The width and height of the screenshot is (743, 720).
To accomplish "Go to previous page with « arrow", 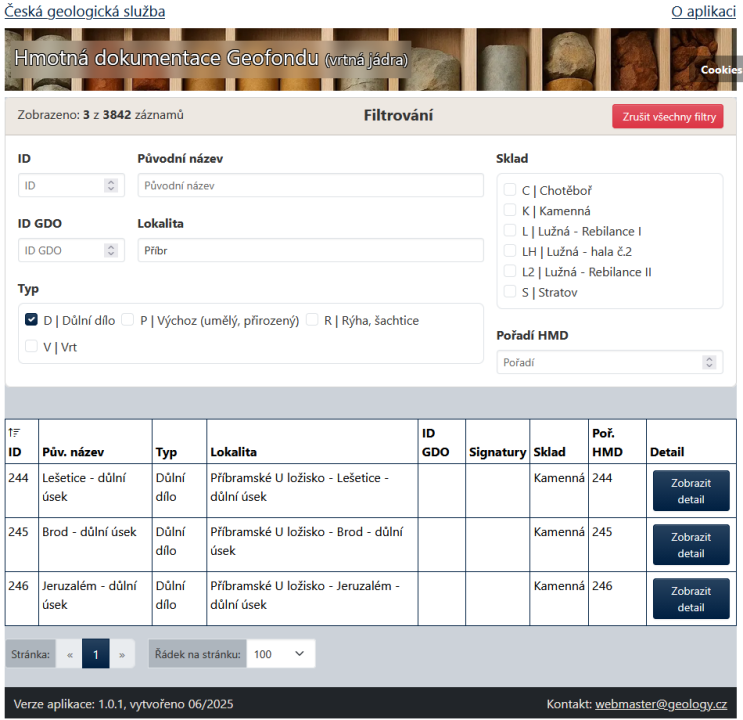I will click(70, 654).
